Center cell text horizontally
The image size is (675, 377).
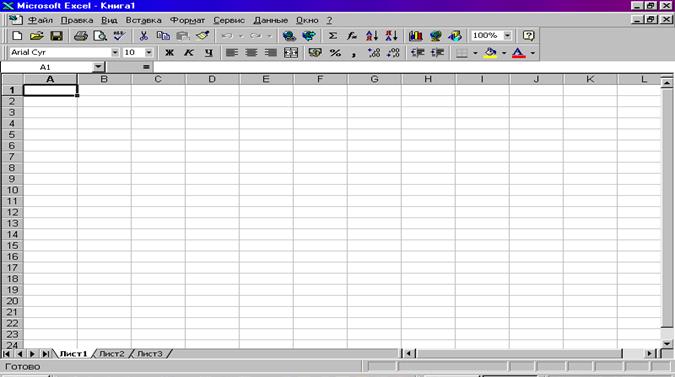pos(251,53)
